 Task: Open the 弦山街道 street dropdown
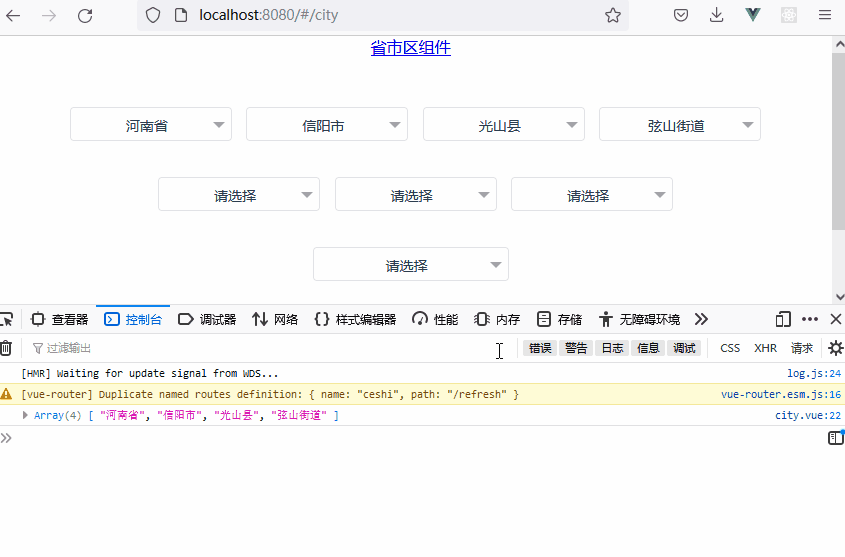pyautogui.click(x=680, y=124)
